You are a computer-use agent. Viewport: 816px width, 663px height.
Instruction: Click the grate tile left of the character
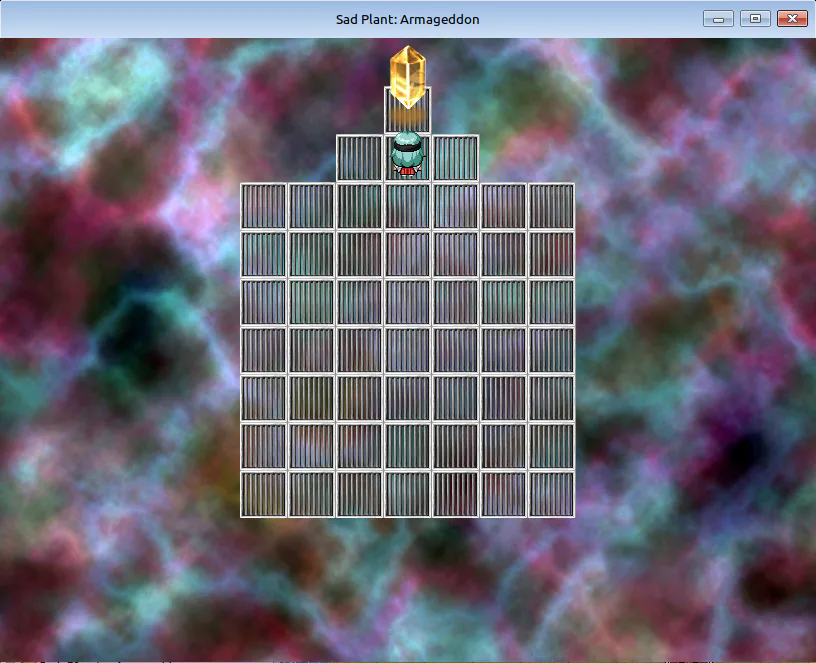coord(360,158)
